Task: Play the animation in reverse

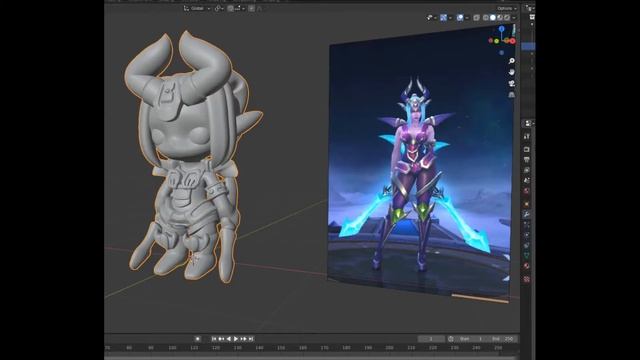Action: click(229, 339)
